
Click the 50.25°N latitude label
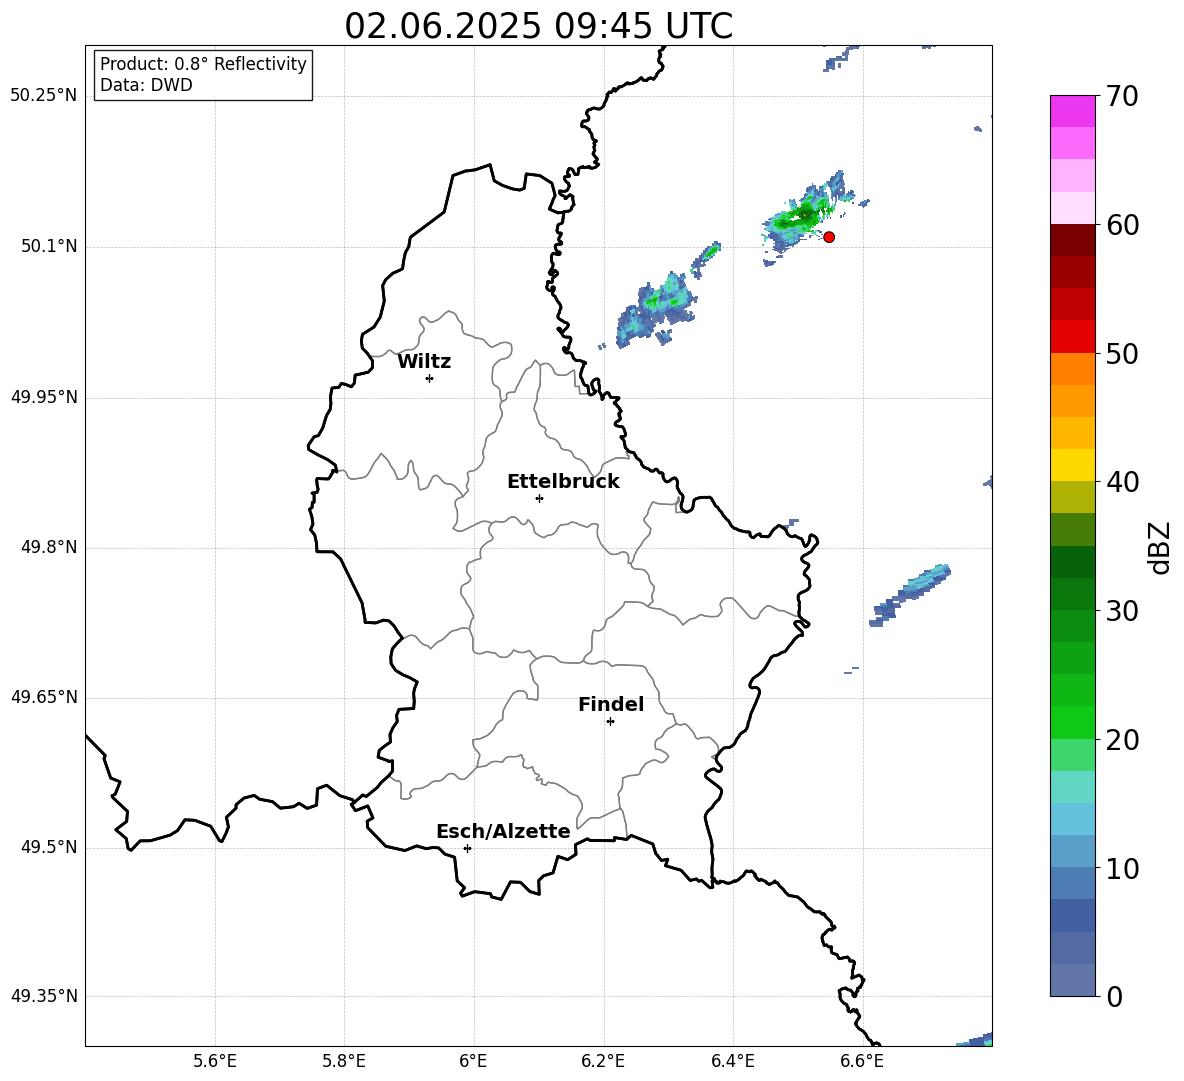44,96
